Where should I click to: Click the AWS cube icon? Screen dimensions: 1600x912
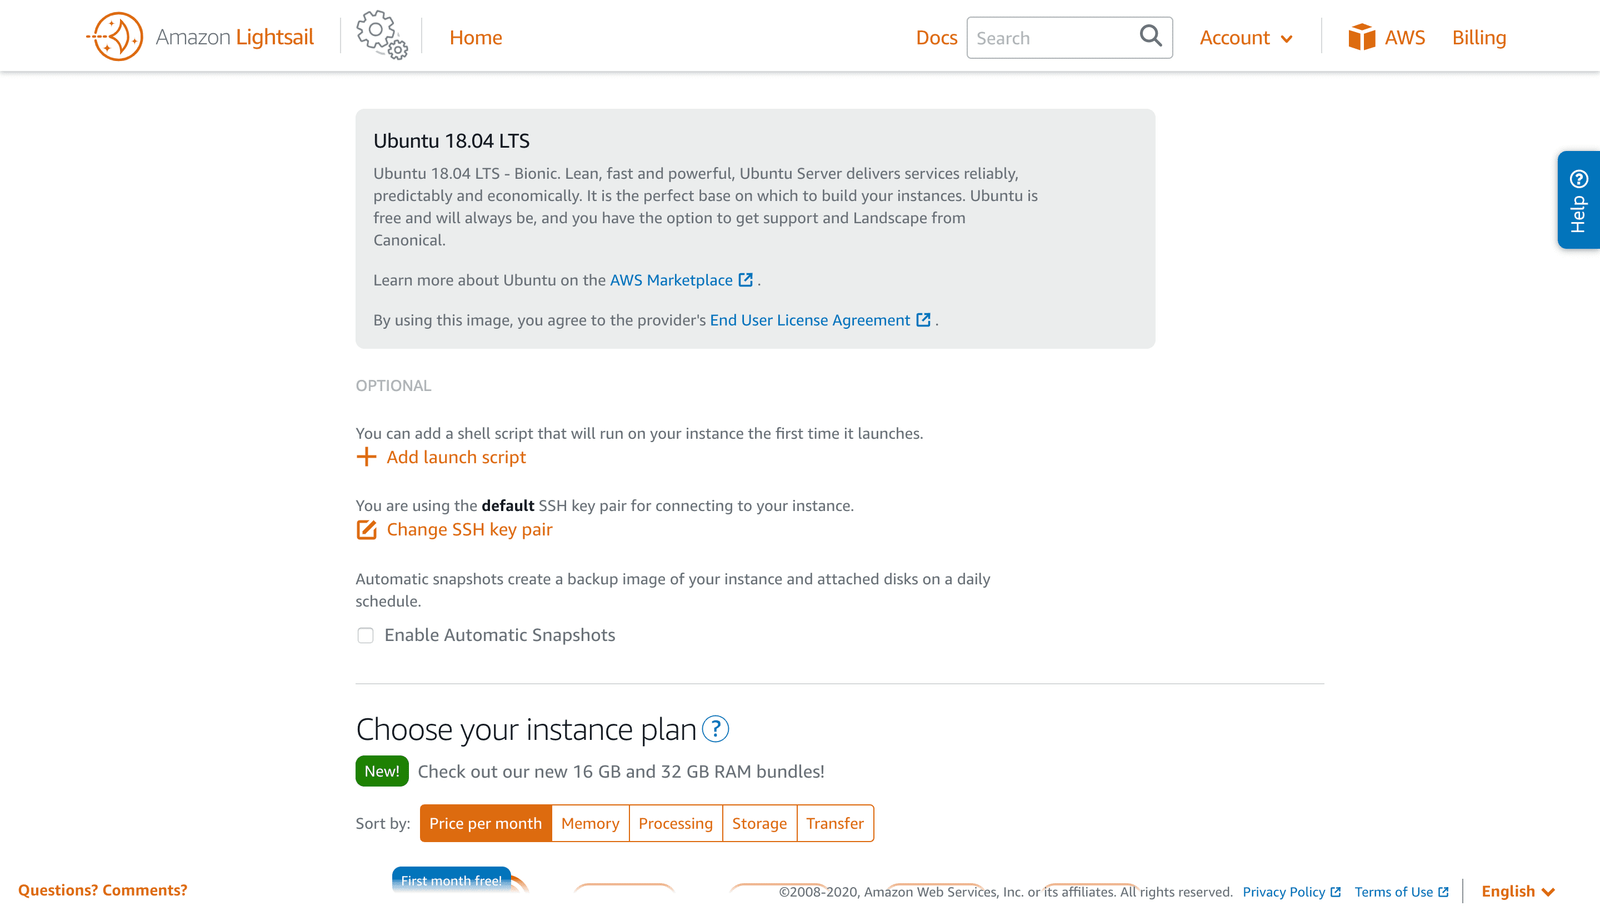[x=1361, y=37]
